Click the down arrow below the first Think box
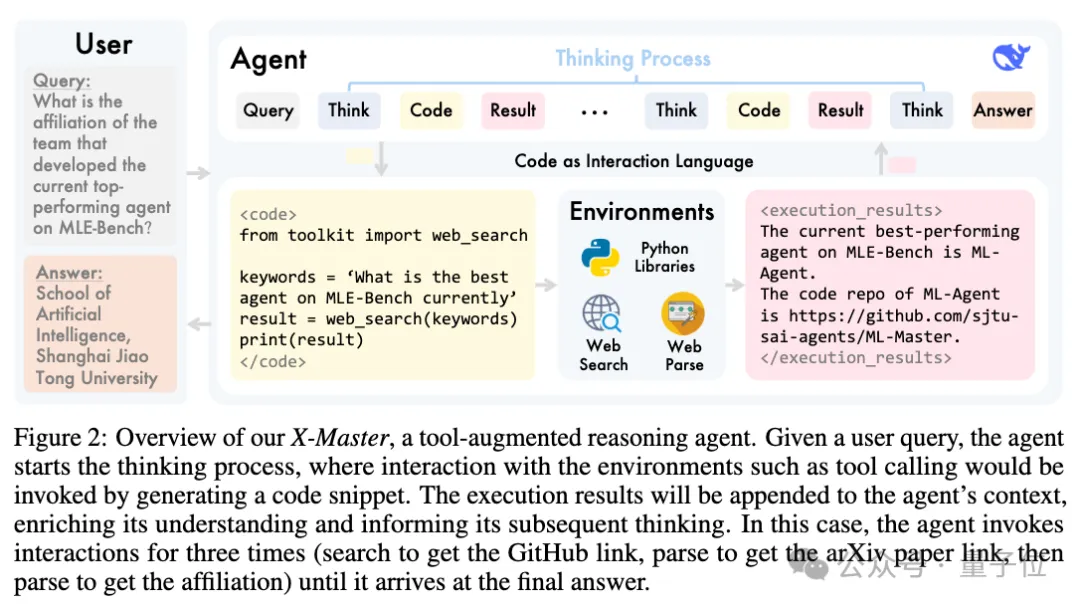Screen dimensions: 1080x607 pyautogui.click(x=381, y=159)
